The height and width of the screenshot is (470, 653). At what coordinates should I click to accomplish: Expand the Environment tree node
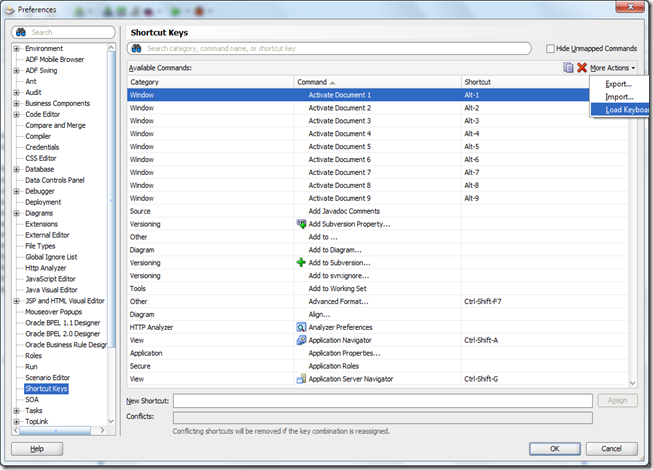tap(17, 49)
